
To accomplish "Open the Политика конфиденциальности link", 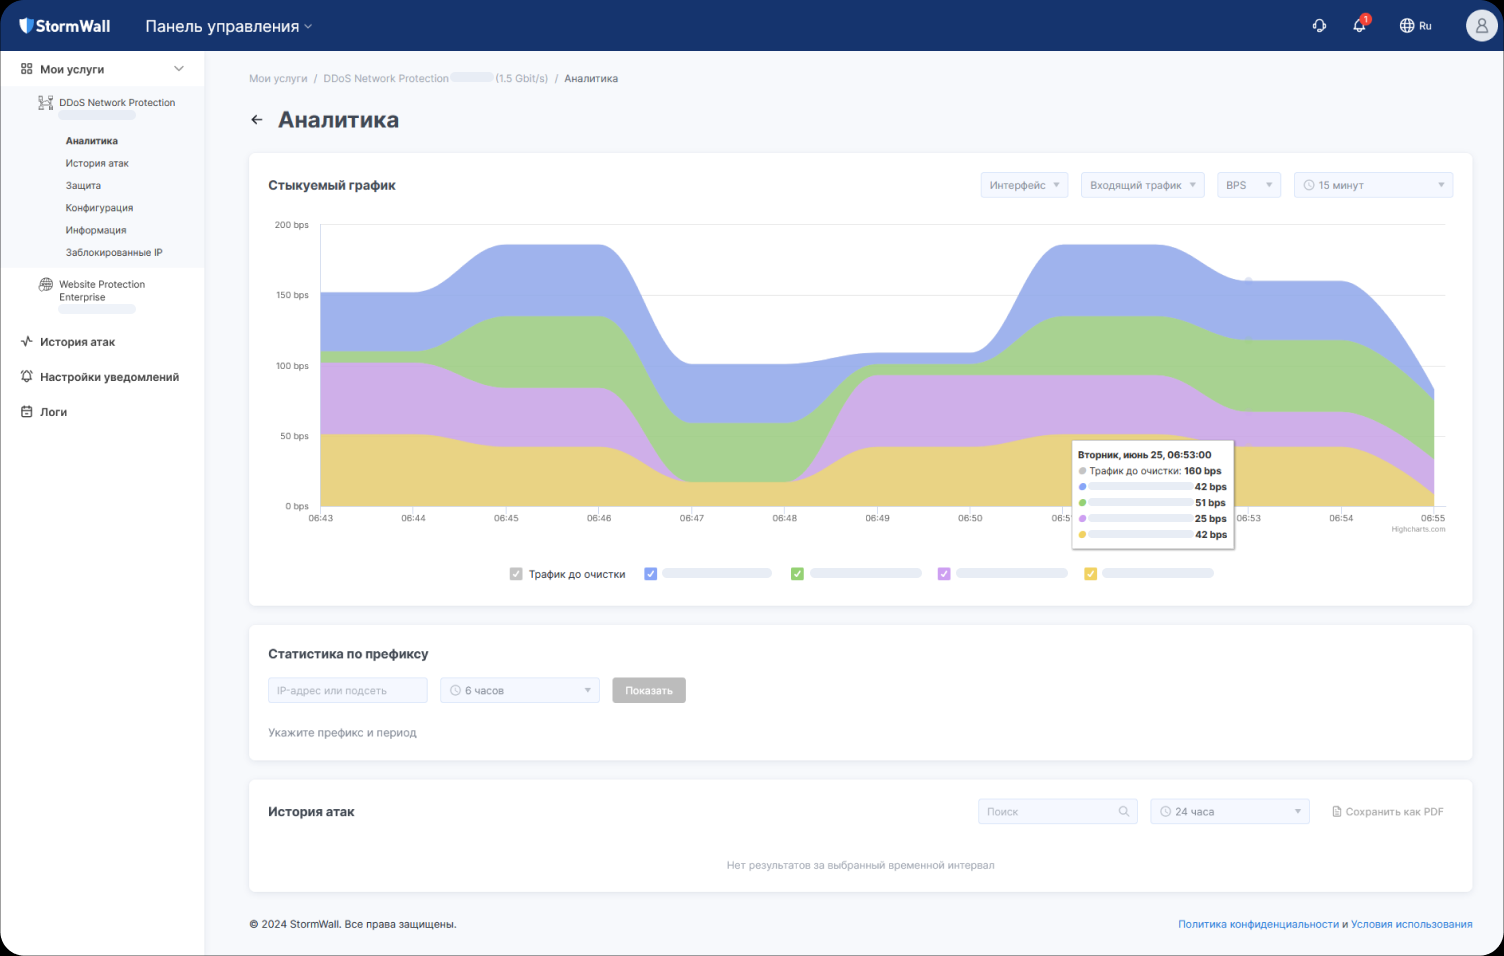I will (x=1258, y=924).
